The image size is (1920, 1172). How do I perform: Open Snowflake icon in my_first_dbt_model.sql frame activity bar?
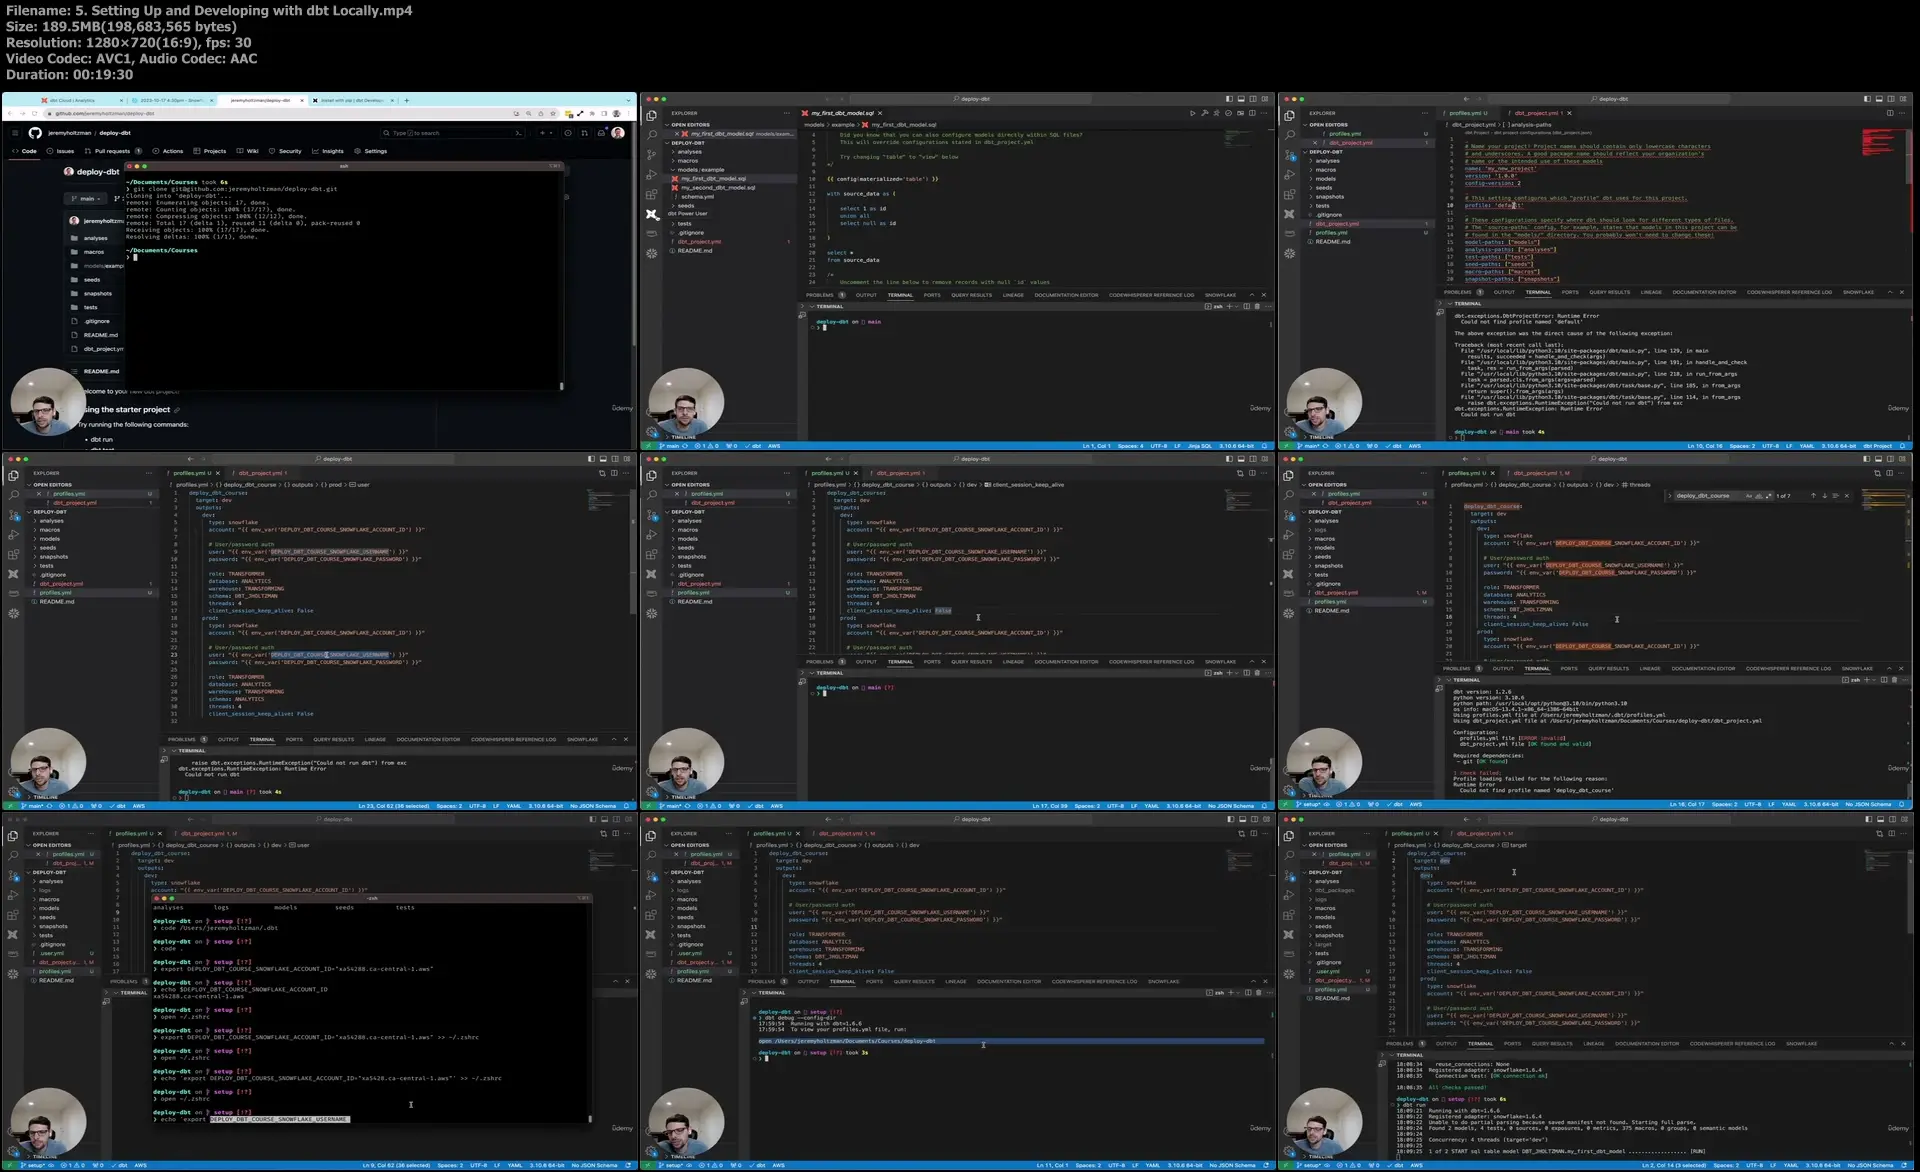651,253
